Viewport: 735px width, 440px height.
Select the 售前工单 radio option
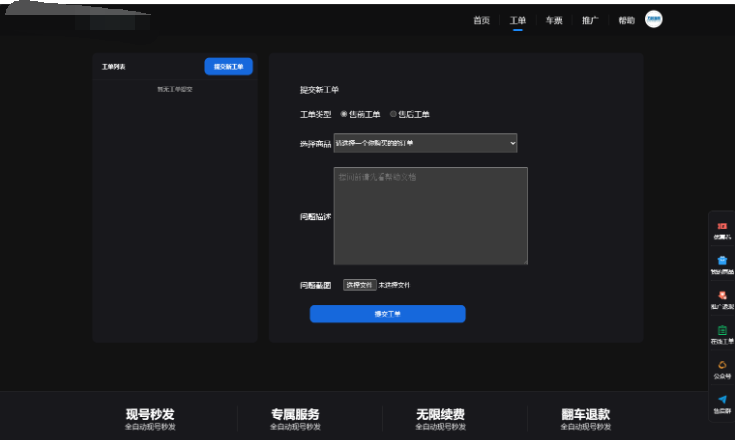[344, 114]
